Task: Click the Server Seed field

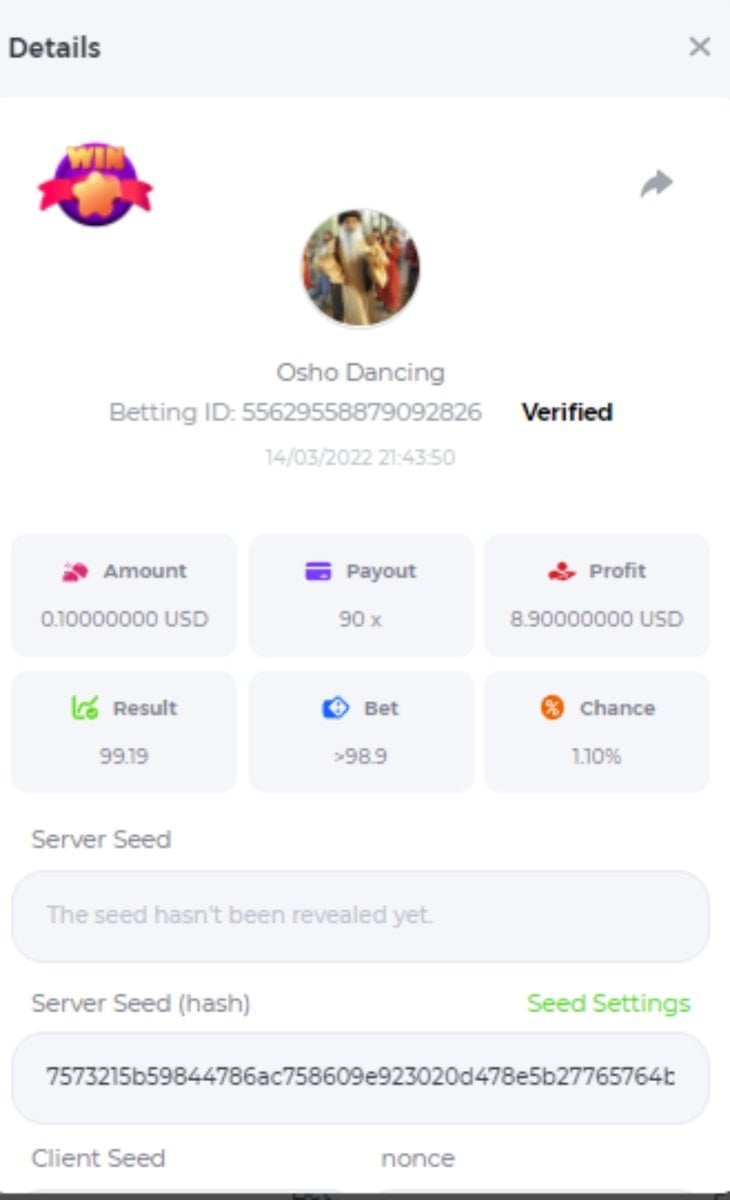Action: tap(360, 915)
